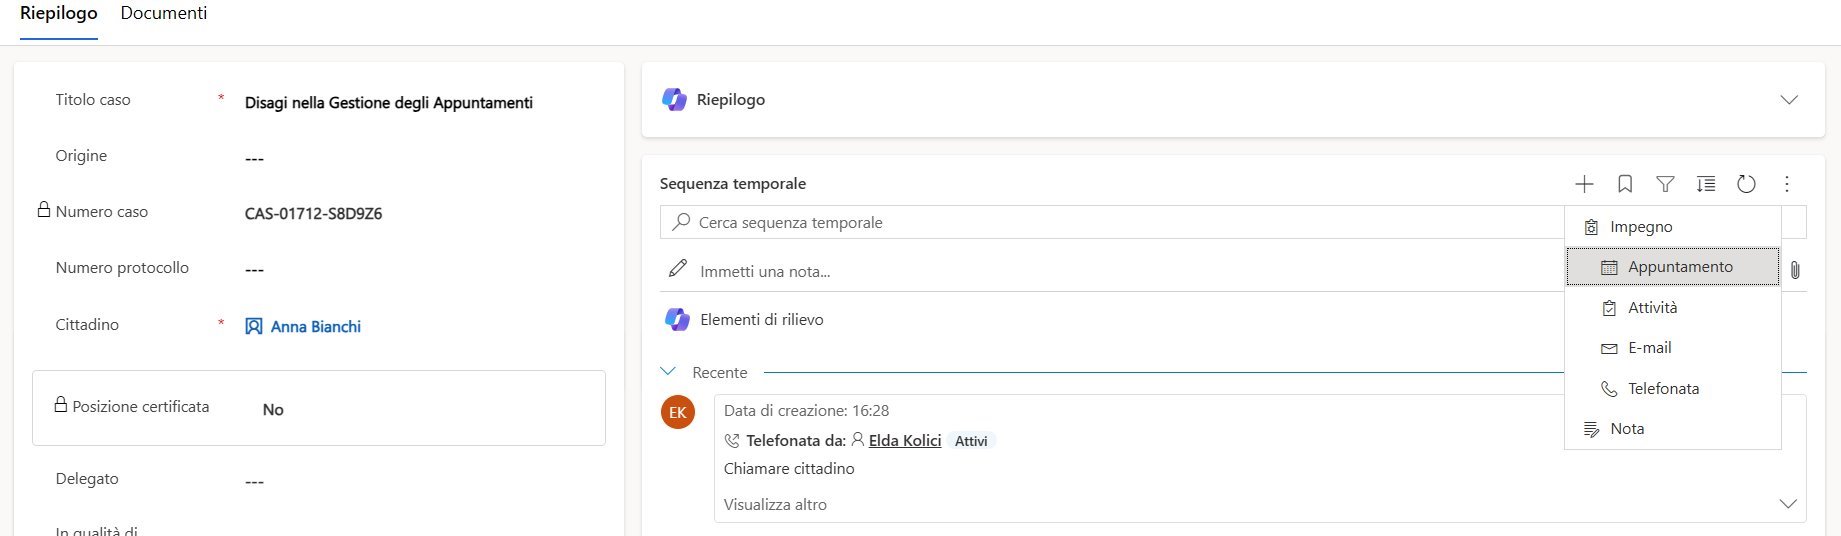Select E-mail menu entry

tap(1649, 348)
